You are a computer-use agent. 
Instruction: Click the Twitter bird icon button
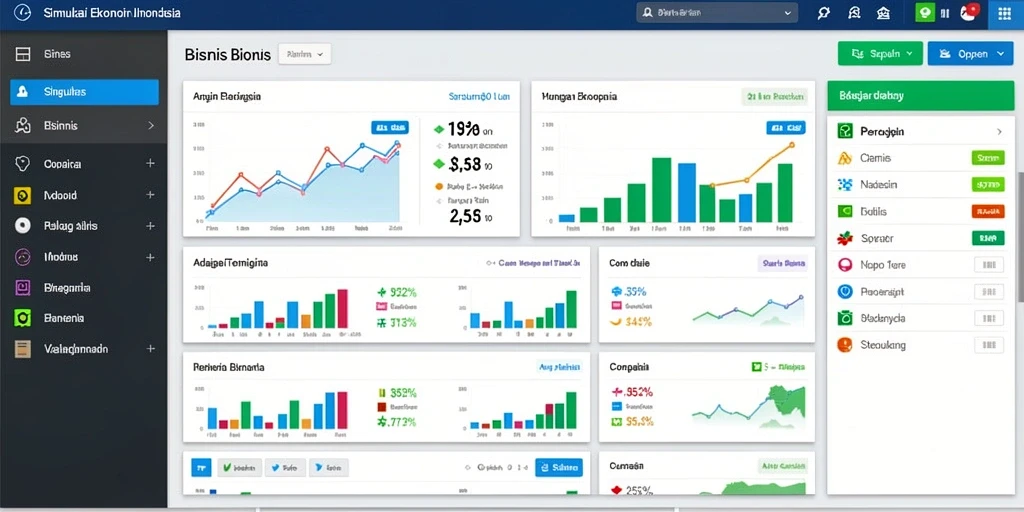(x=286, y=468)
